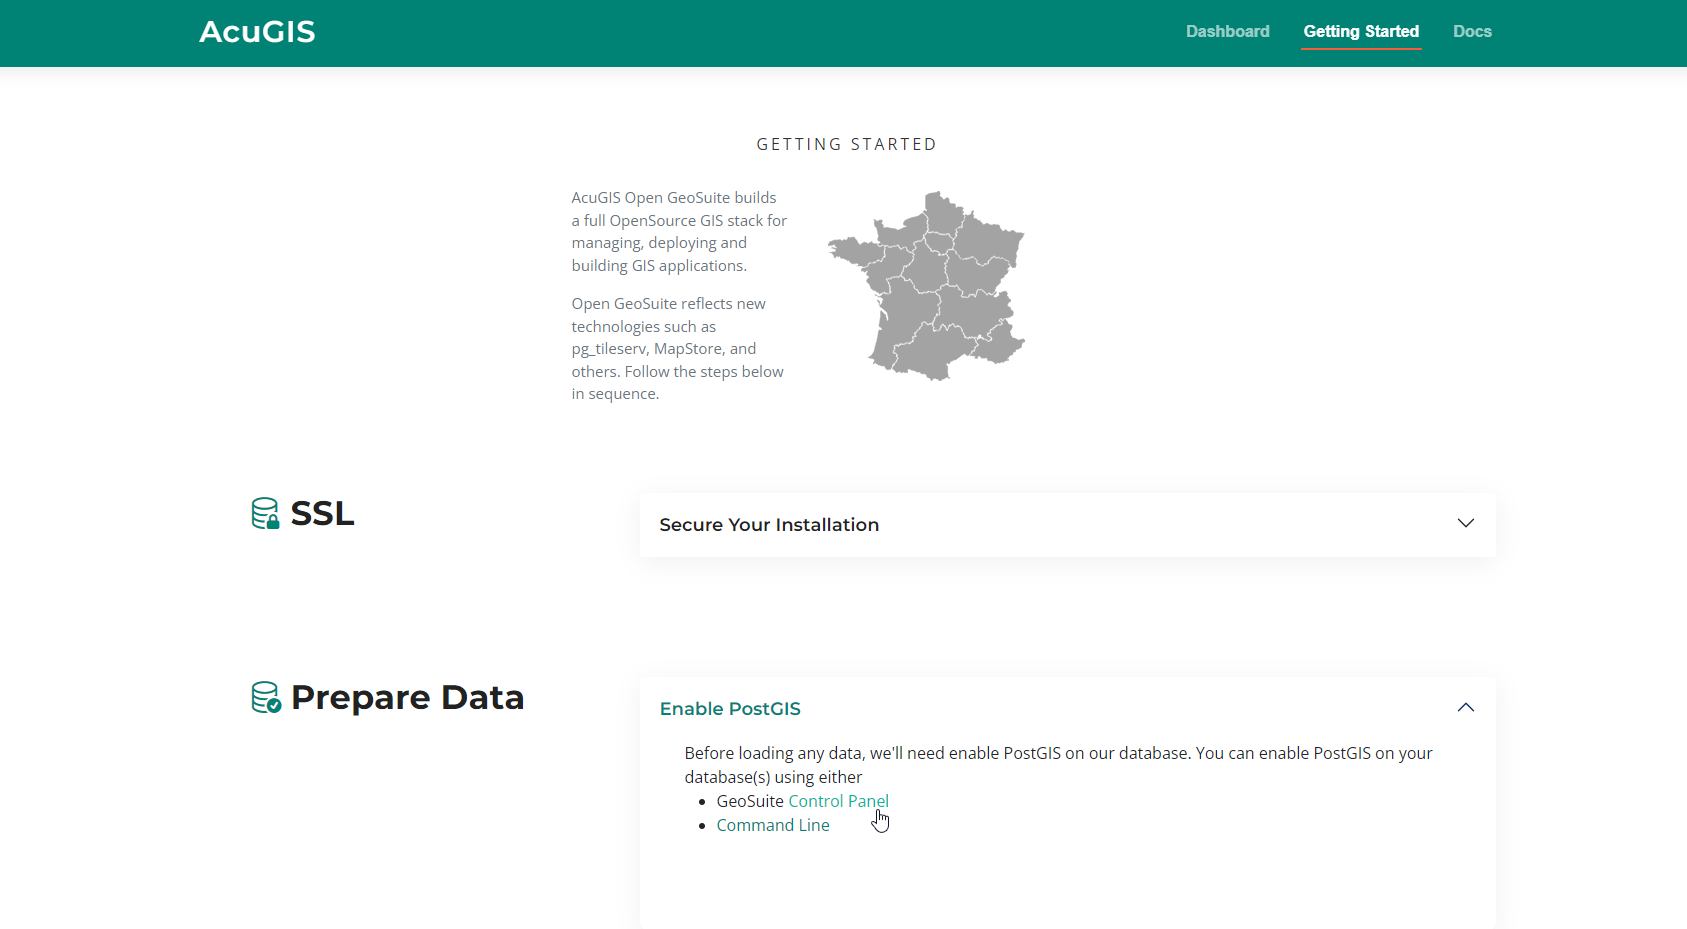Follow the Command Line link
Image resolution: width=1687 pixels, height=929 pixels.
pyautogui.click(x=773, y=825)
